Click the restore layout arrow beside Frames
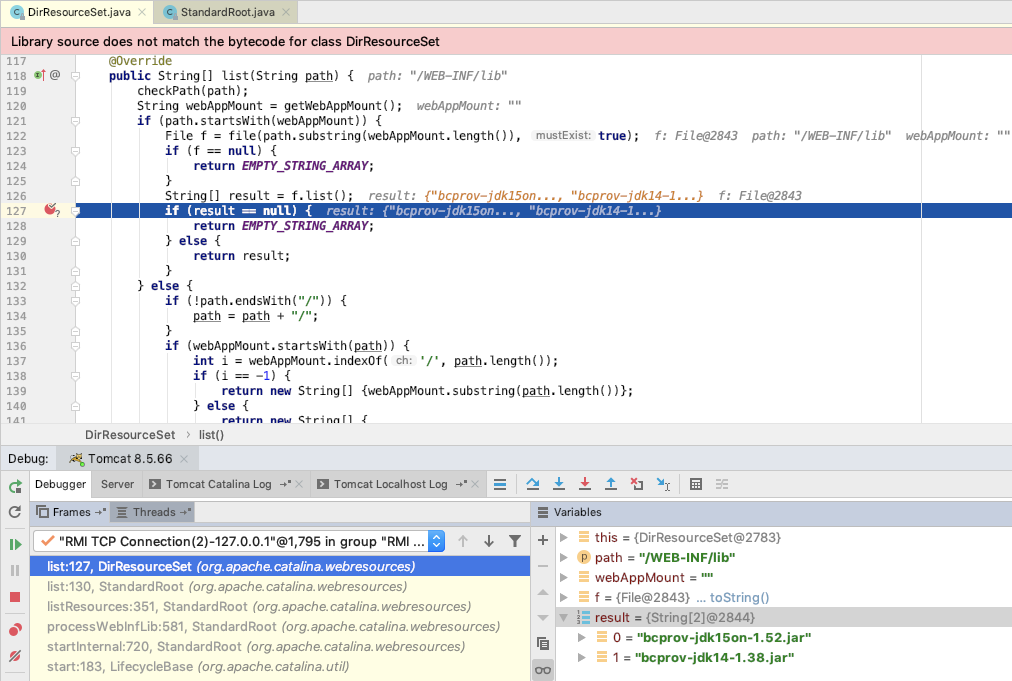Screen dimensions: 1012x681 coord(100,512)
